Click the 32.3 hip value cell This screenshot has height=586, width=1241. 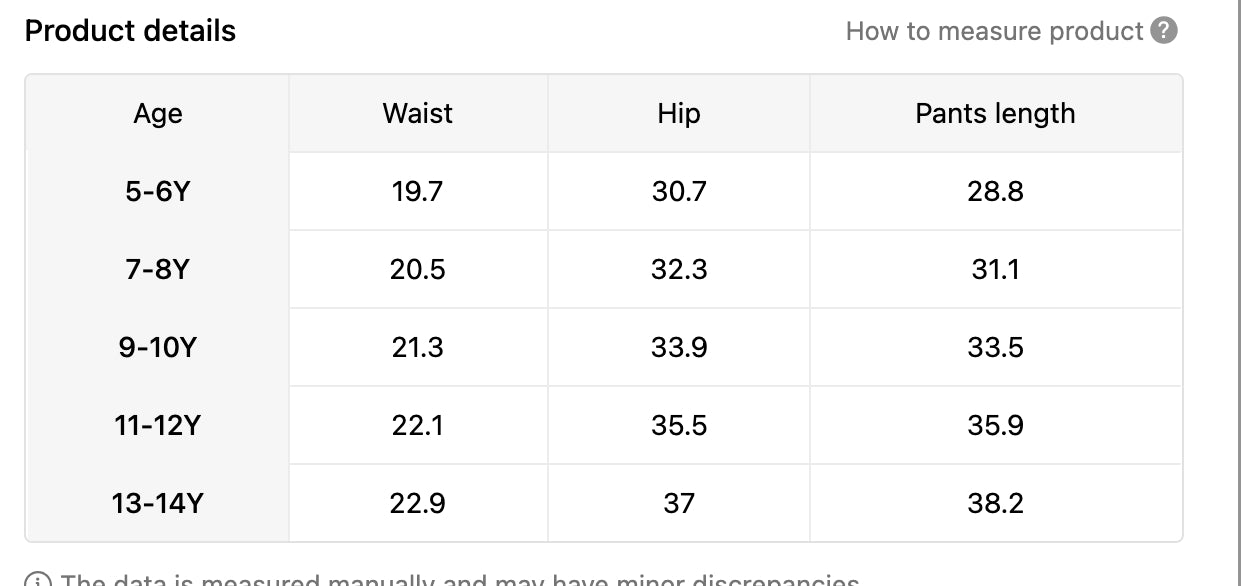(679, 269)
